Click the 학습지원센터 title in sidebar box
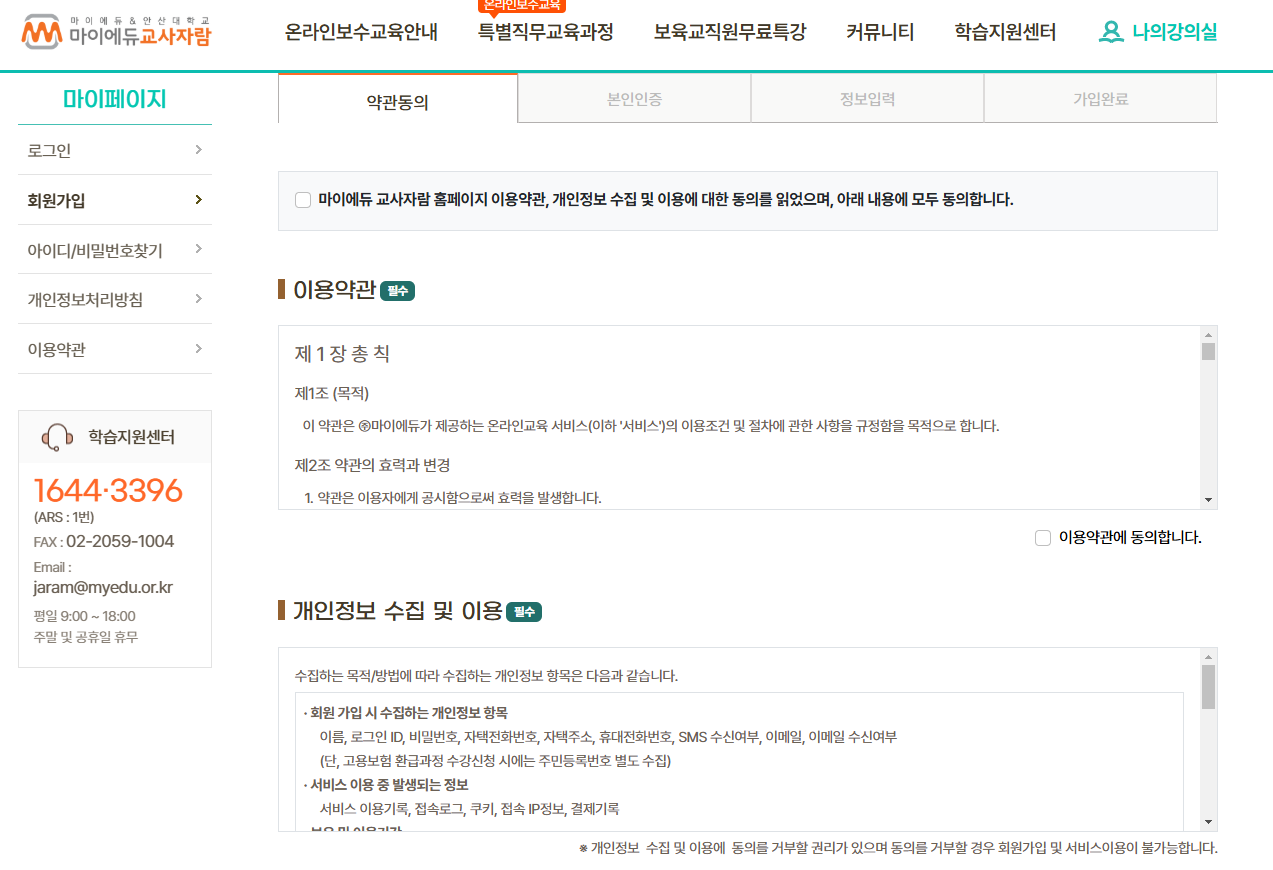Screen dimensions: 1273x870 point(131,437)
